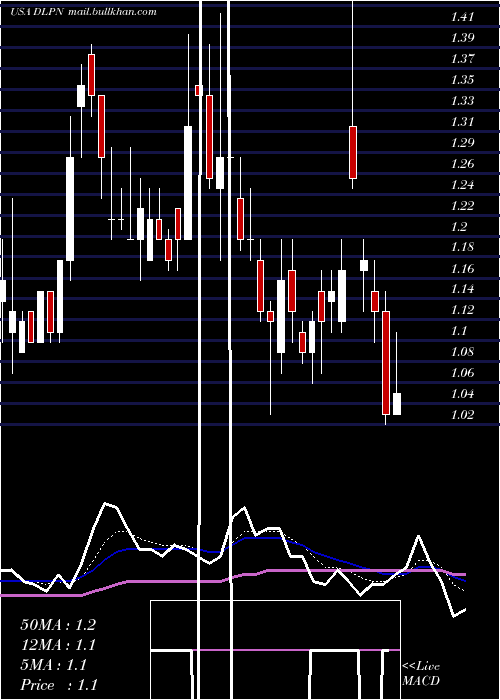Click the tall white candle rising to 1.31
This screenshot has height=700, width=500.
click(188, 183)
